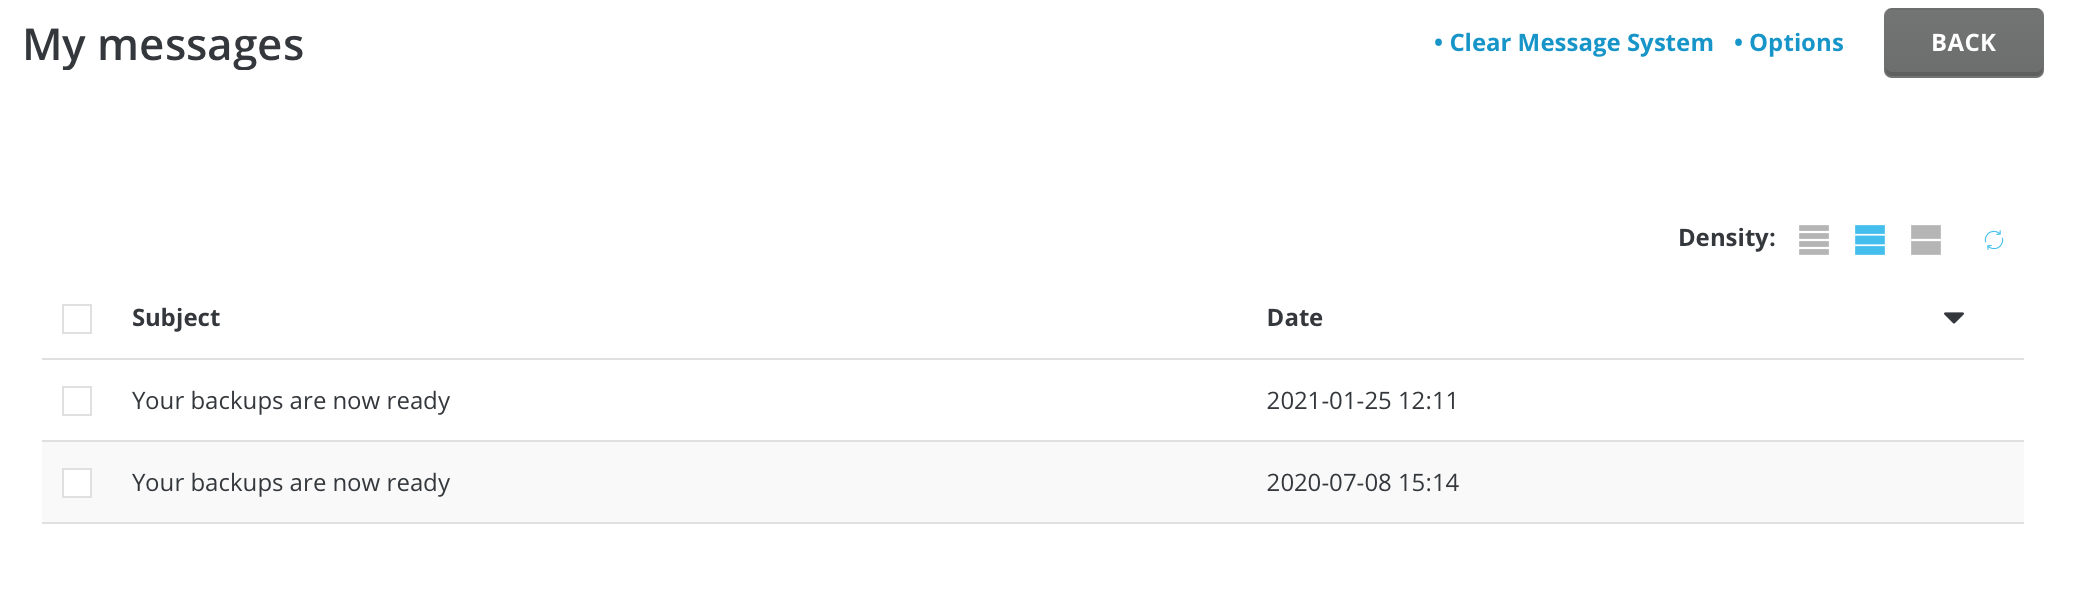Sort messages by Date column
Image resolution: width=2080 pixels, height=600 pixels.
[1294, 318]
